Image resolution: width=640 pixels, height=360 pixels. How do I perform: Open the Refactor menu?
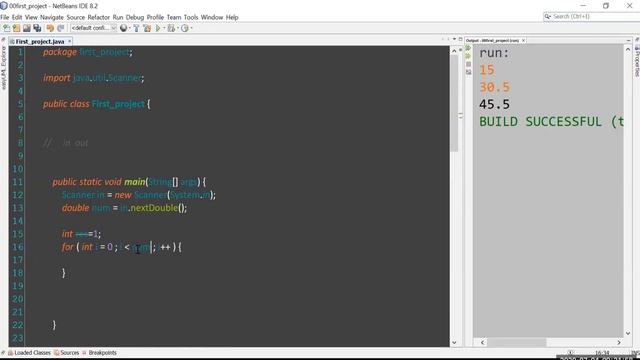[98, 17]
